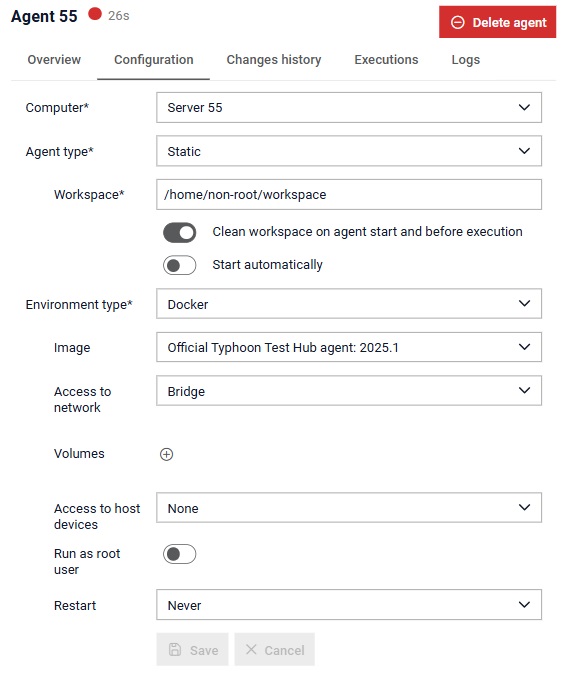Image resolution: width=567 pixels, height=673 pixels.
Task: Go to the Executions tab
Action: coord(386,60)
